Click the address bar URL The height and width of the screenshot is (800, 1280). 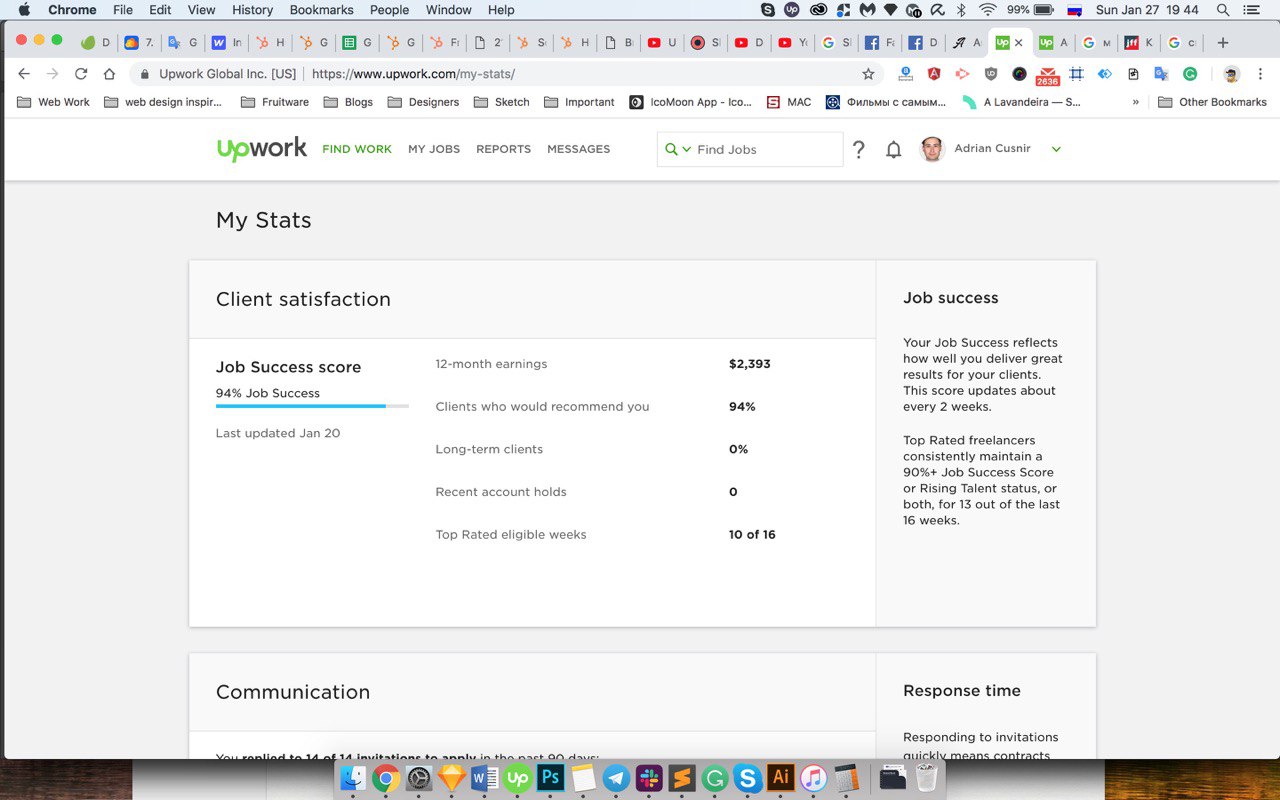pos(413,74)
